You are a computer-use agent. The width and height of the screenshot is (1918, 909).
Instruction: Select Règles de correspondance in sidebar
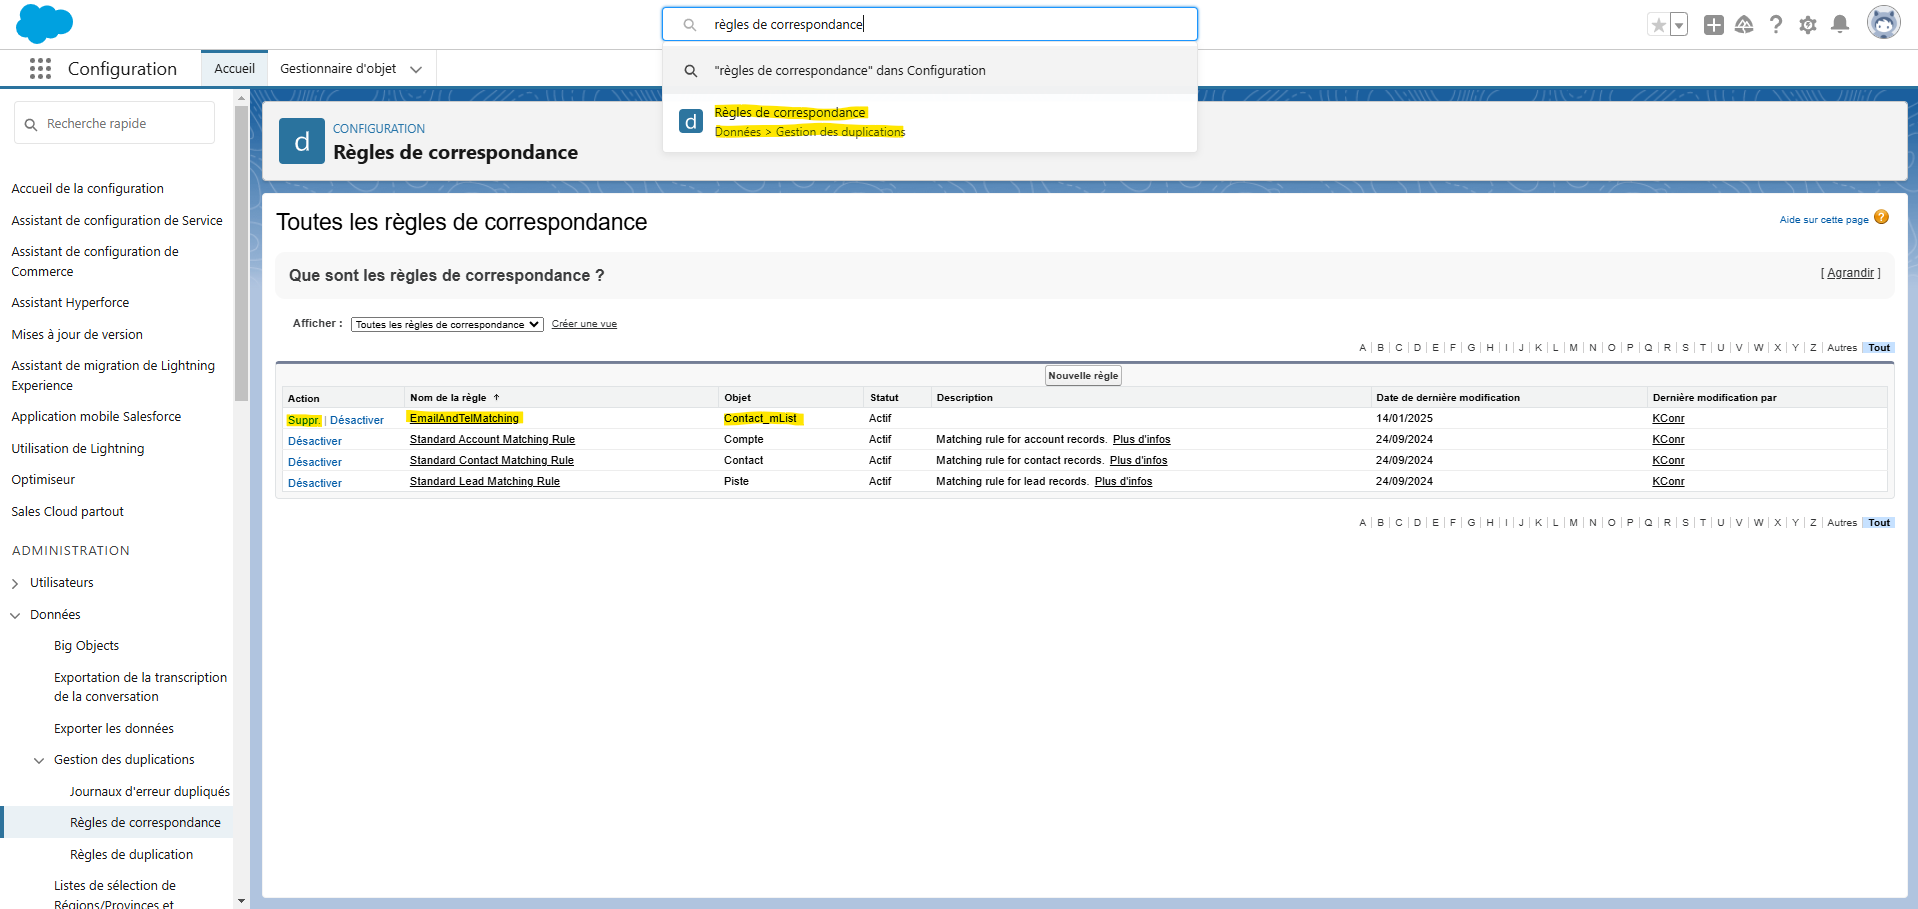[x=145, y=822]
